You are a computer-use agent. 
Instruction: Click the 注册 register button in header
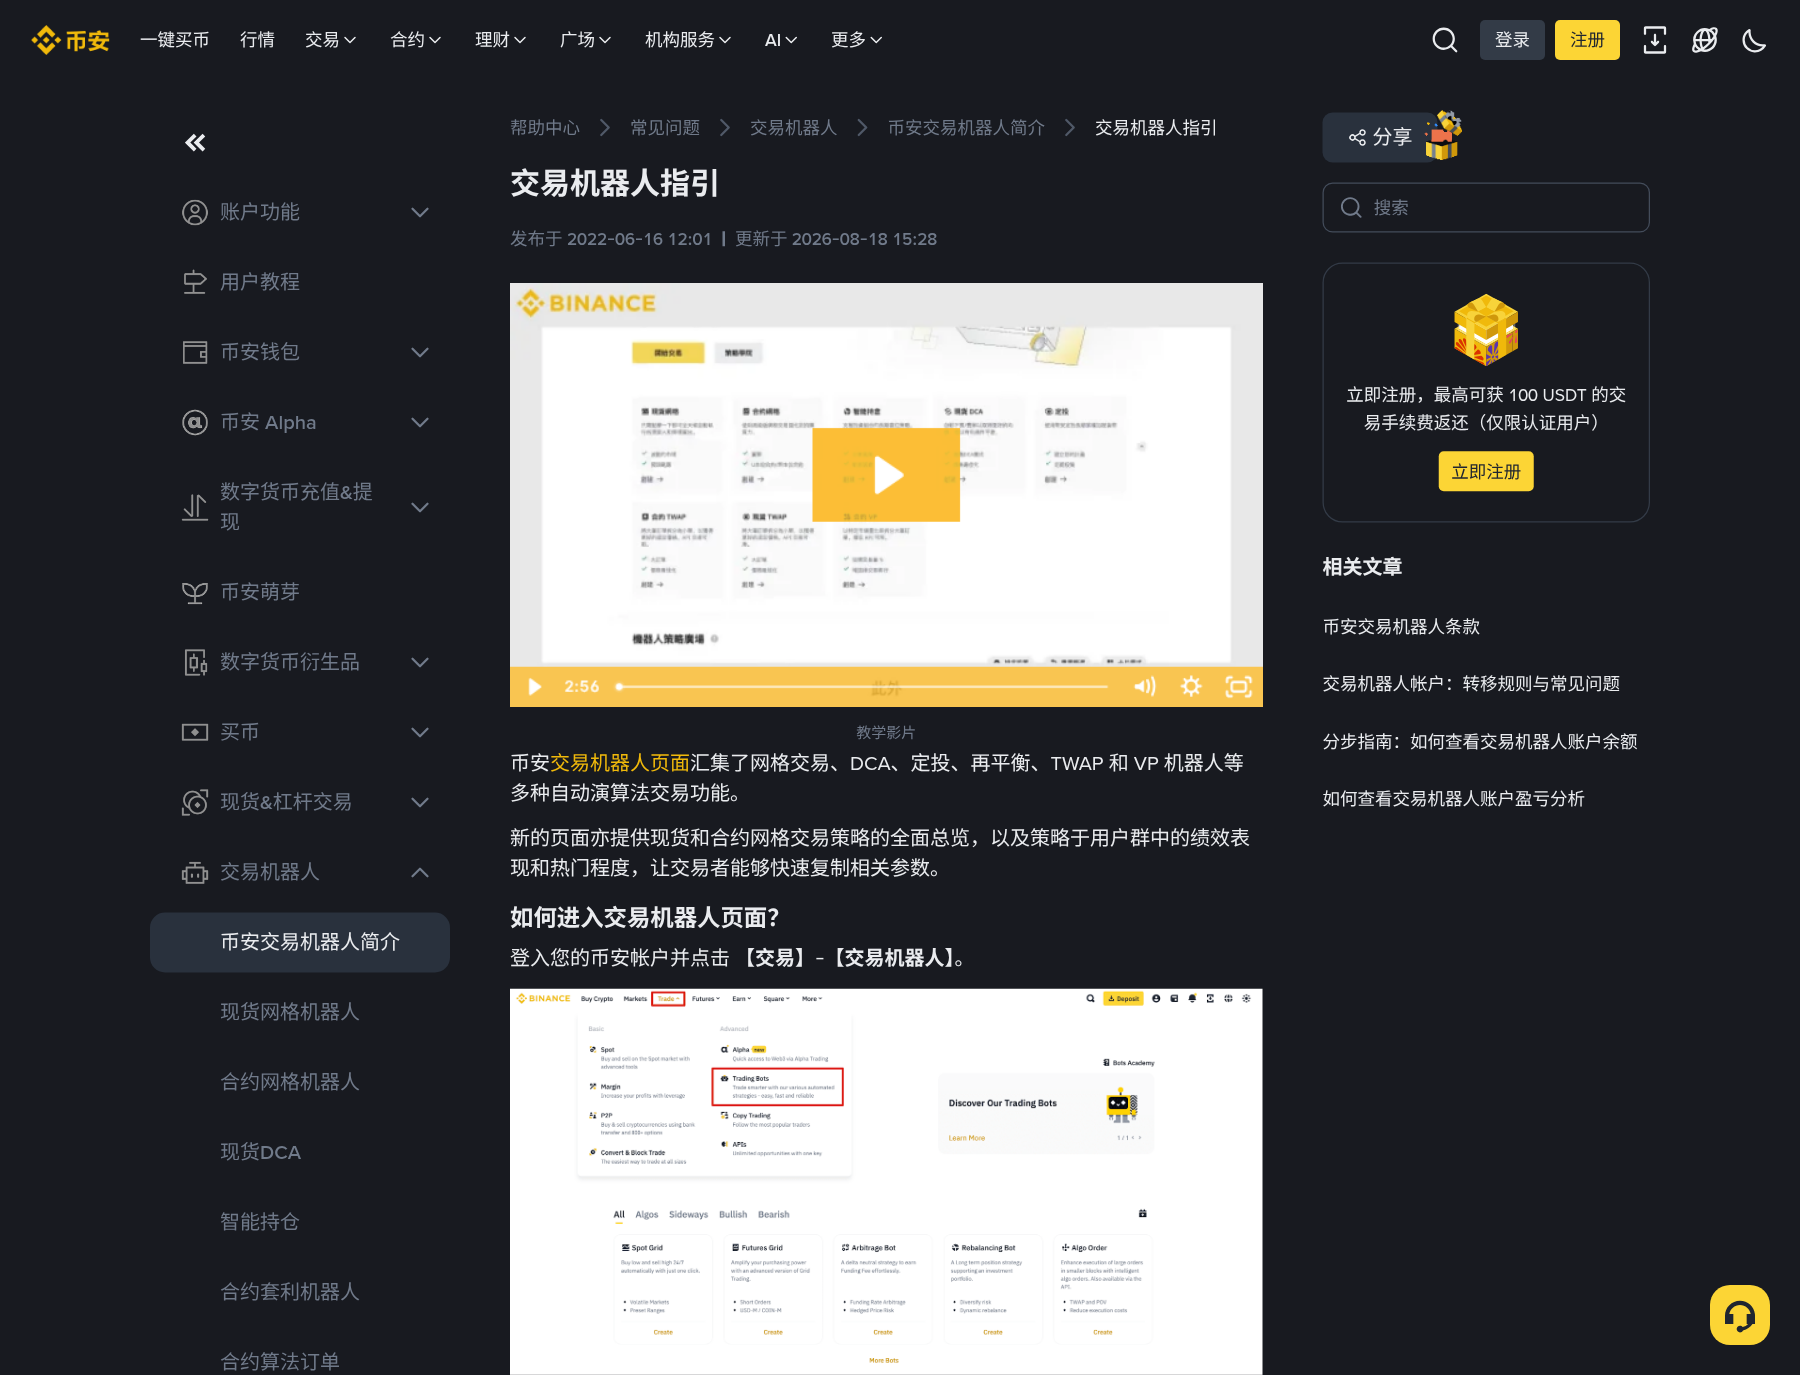(x=1587, y=40)
